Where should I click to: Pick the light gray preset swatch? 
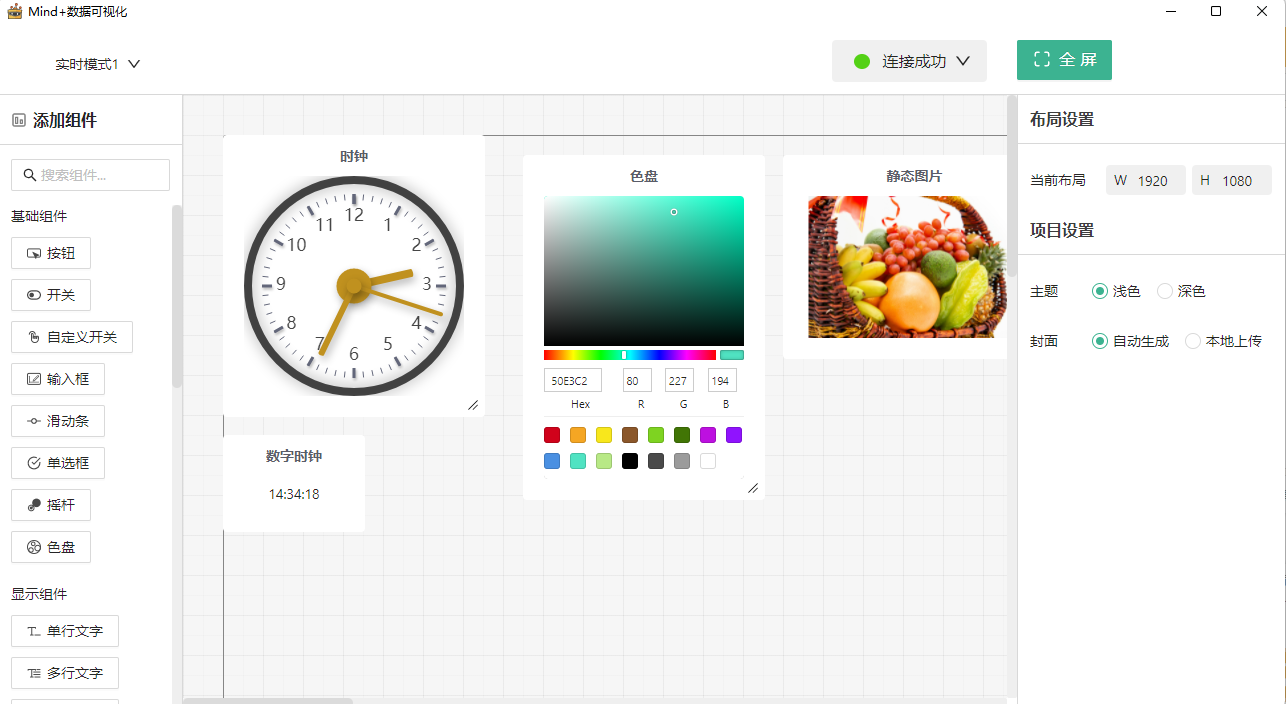click(x=682, y=461)
